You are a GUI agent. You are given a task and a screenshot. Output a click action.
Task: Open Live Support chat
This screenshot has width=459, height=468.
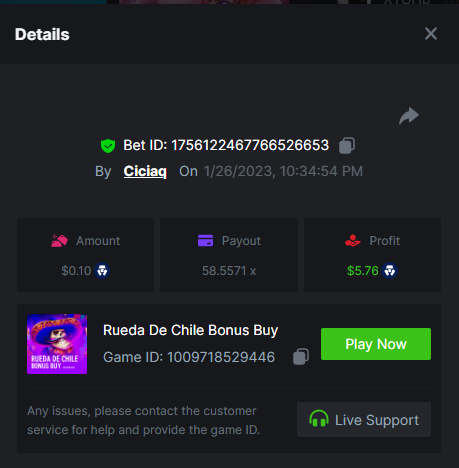click(x=364, y=419)
